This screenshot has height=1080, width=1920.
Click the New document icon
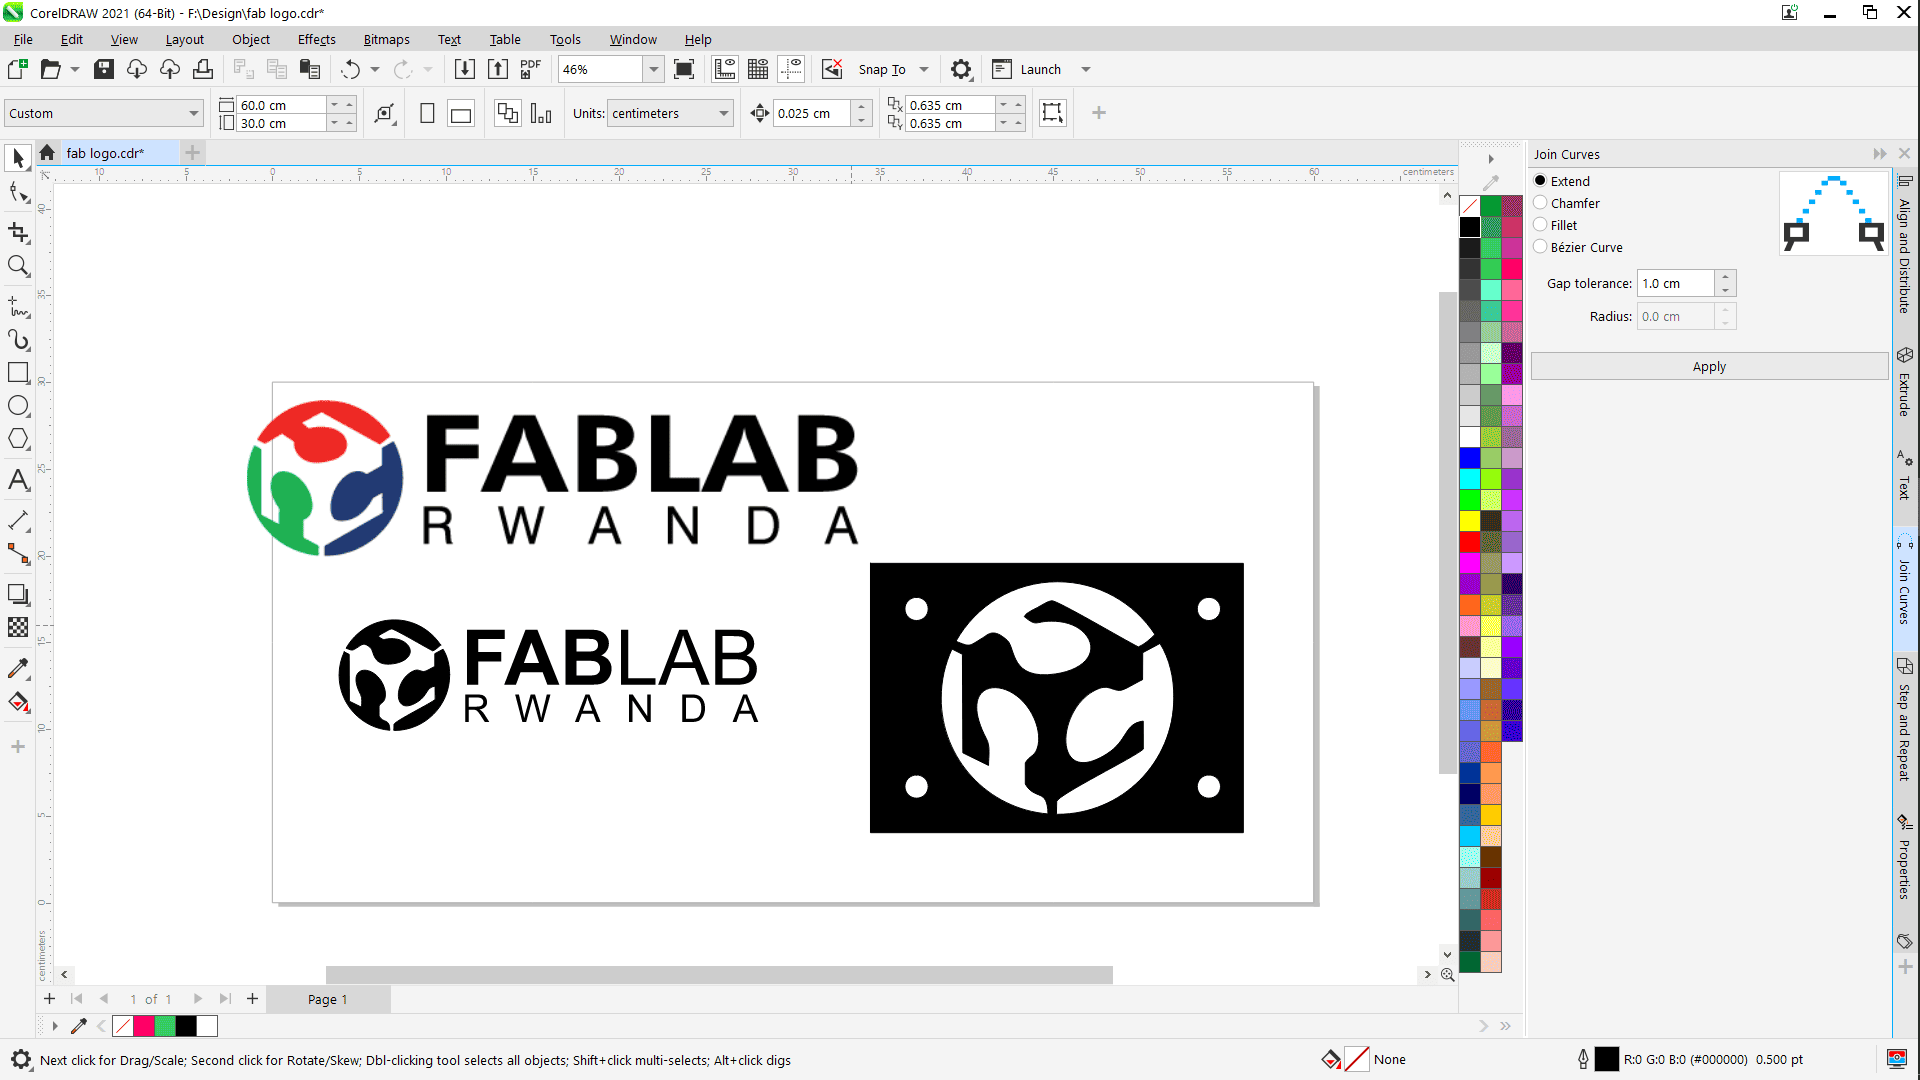(17, 69)
